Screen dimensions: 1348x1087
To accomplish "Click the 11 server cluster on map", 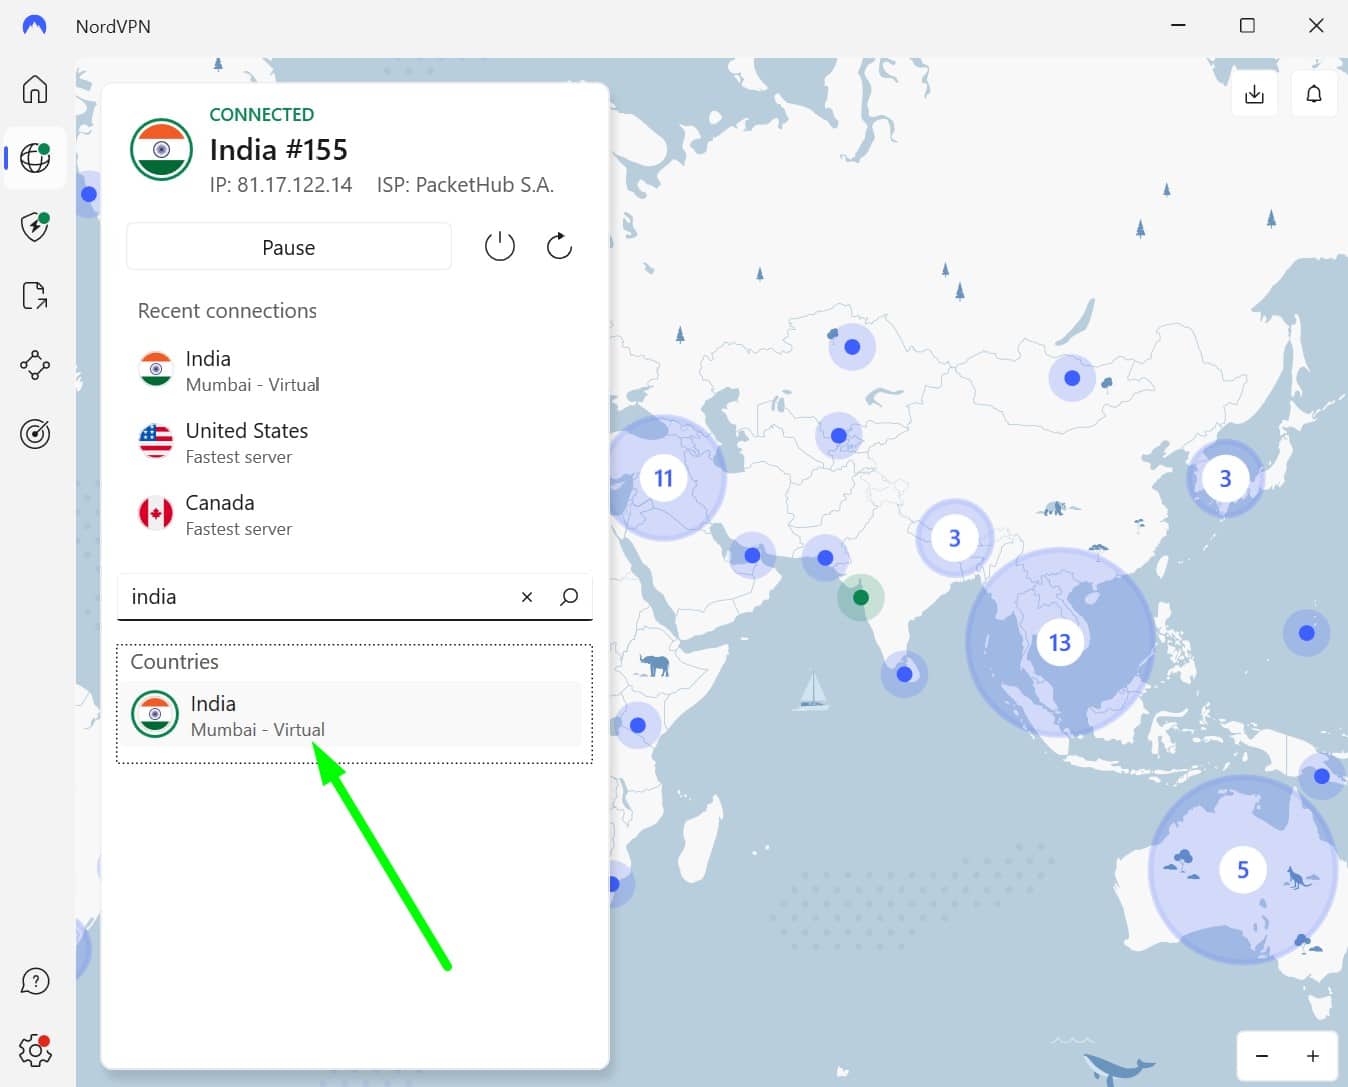I will 663,478.
